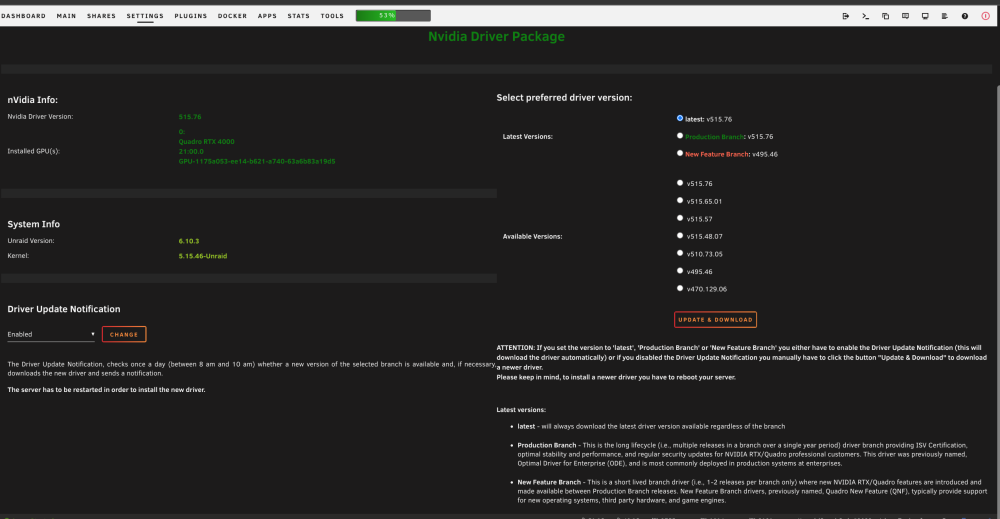This screenshot has height=519, width=1000.
Task: Select driver version v515.57
Action: [680, 218]
